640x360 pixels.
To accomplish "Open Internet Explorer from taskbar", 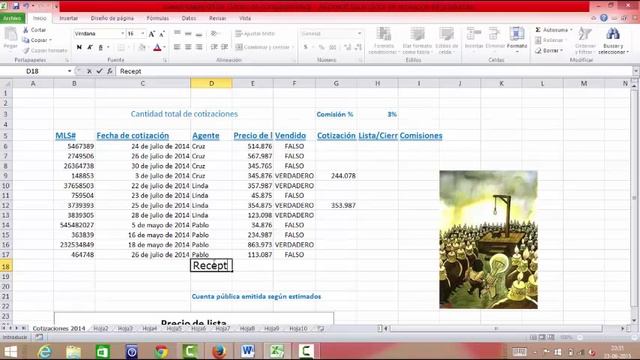I will [x=44, y=351].
